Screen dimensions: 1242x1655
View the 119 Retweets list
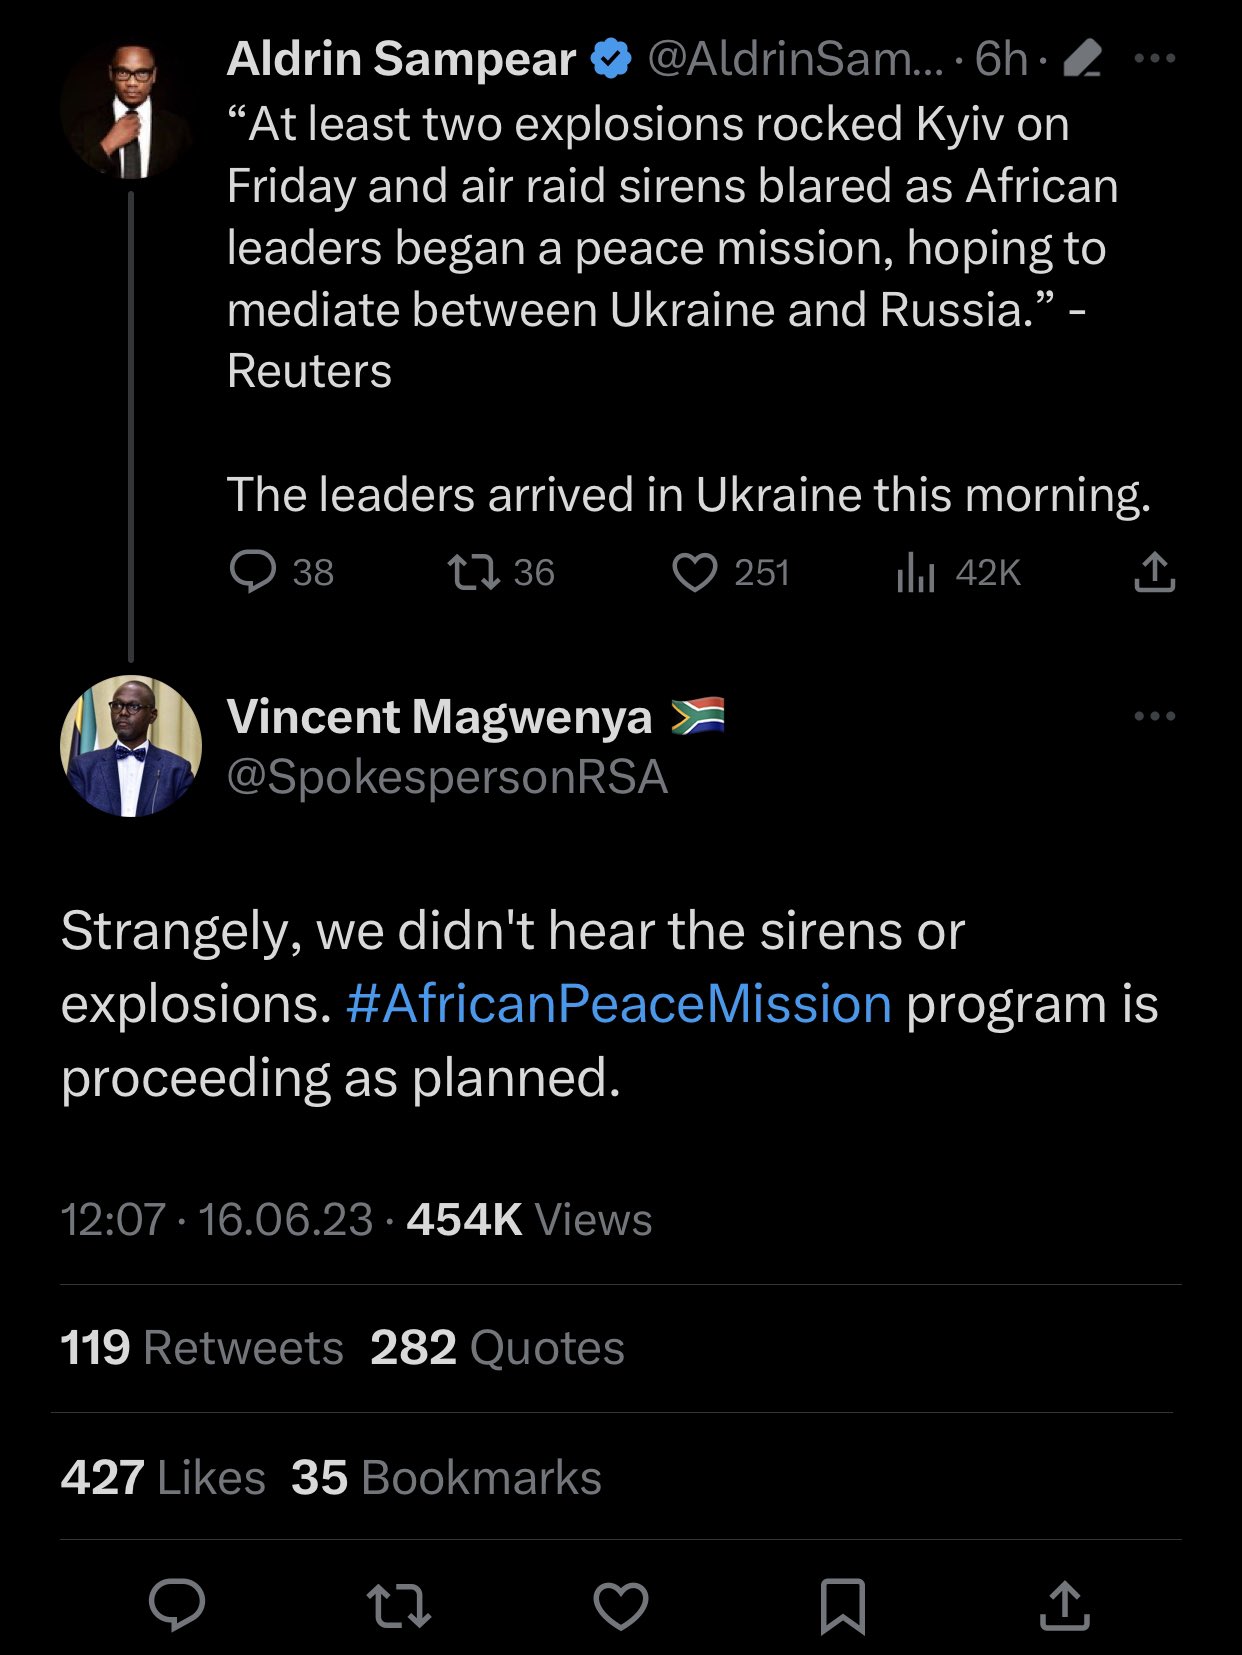tap(202, 1347)
